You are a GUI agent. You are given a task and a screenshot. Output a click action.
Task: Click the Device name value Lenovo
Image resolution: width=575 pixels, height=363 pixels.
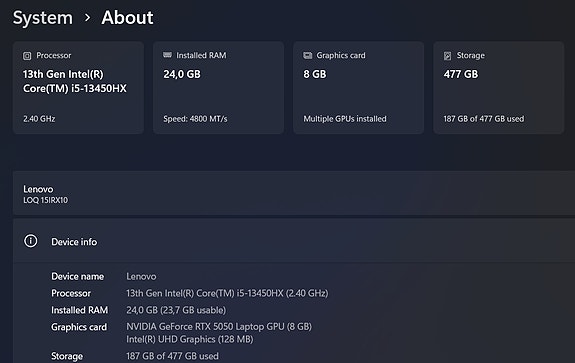(x=141, y=276)
